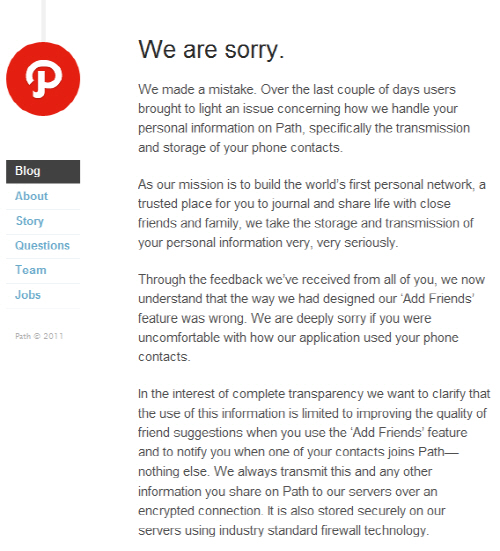Click the Path © 2011 copyright text
Image resolution: width=500 pixels, height=551 pixels.
pyautogui.click(x=39, y=336)
